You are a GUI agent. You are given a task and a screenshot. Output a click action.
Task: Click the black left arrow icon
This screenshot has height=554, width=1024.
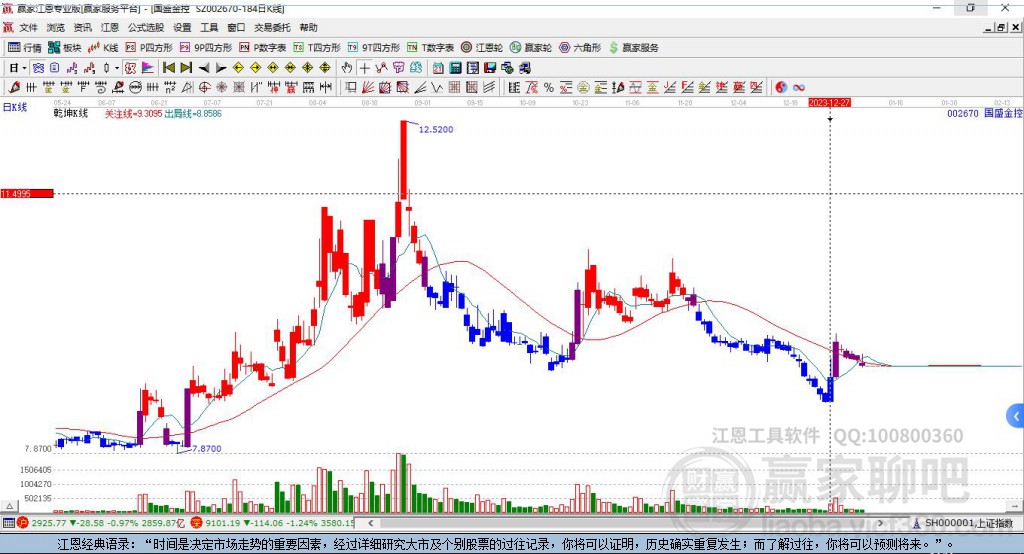coord(204,68)
